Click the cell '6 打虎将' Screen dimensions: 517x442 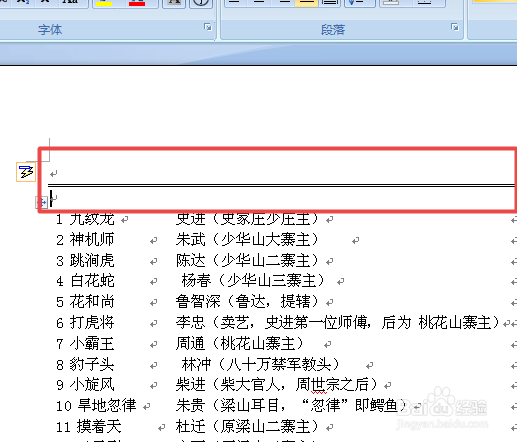(85, 323)
